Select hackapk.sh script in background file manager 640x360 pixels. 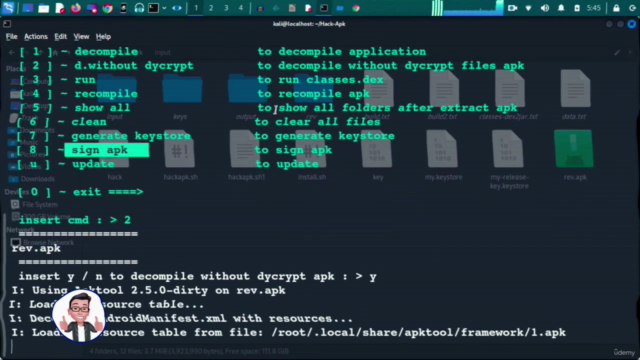point(180,155)
